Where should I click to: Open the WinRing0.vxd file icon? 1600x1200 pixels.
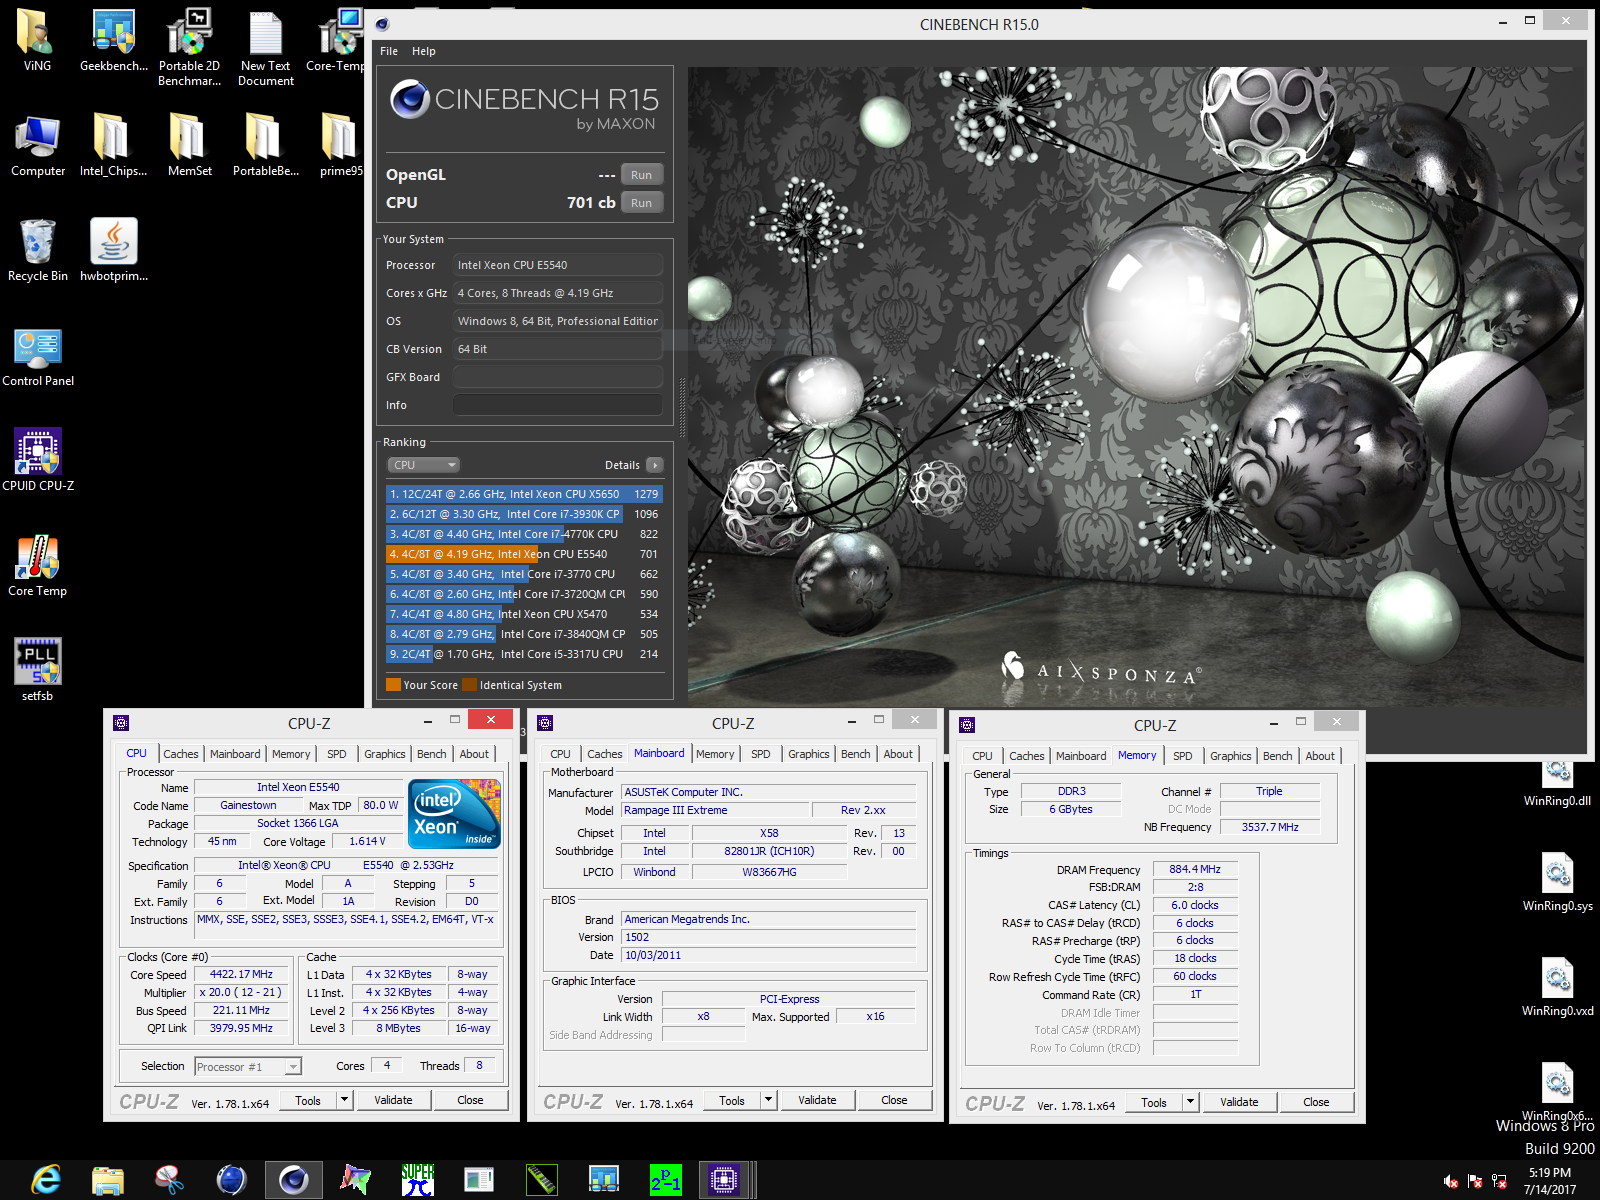click(x=1557, y=987)
